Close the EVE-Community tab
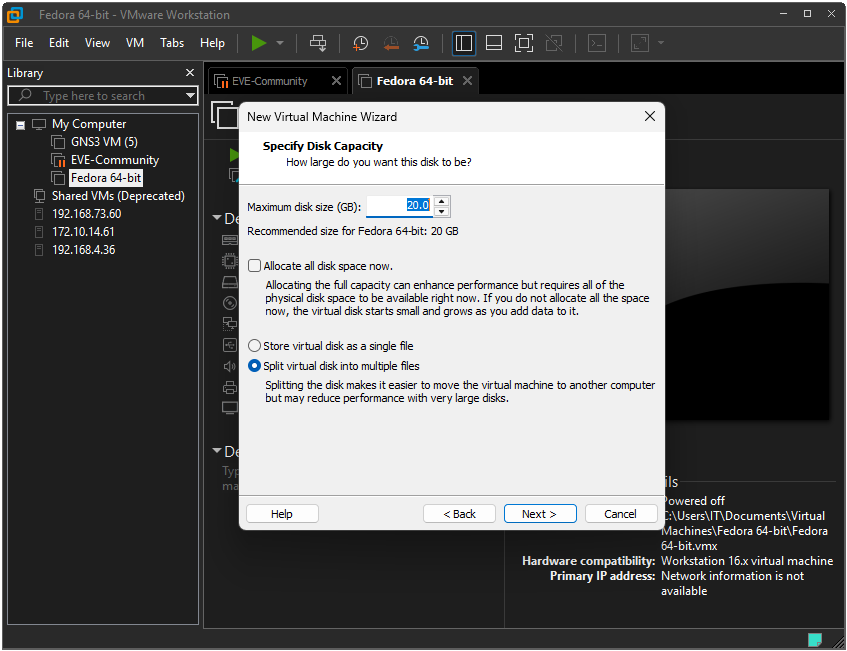The width and height of the screenshot is (847, 651). pos(336,80)
